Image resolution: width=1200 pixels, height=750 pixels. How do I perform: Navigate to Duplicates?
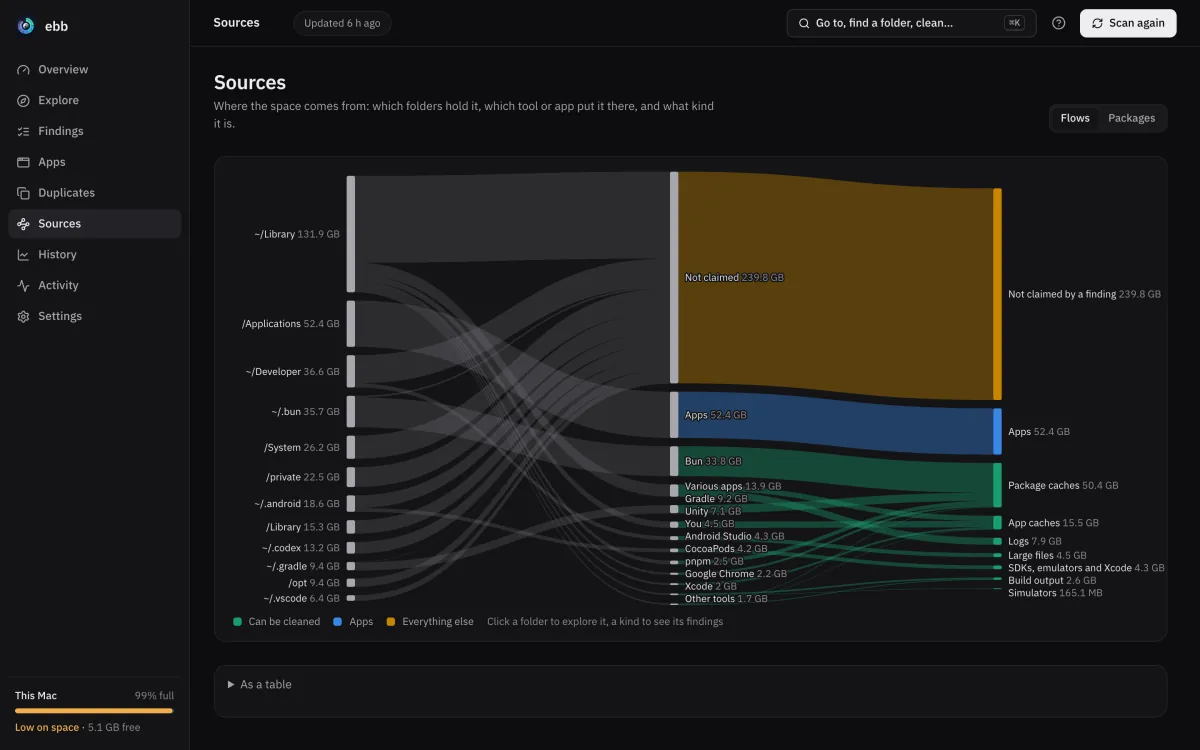click(94, 193)
